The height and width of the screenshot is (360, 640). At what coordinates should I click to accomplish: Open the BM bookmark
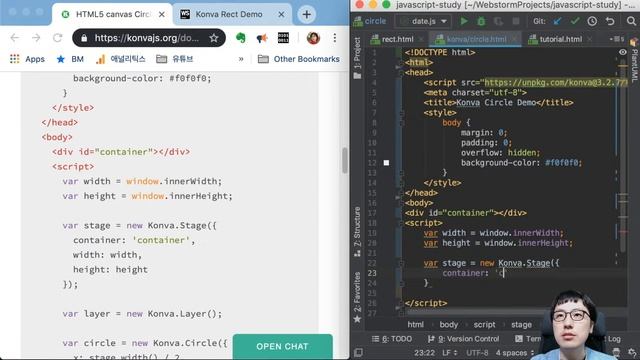[71, 59]
